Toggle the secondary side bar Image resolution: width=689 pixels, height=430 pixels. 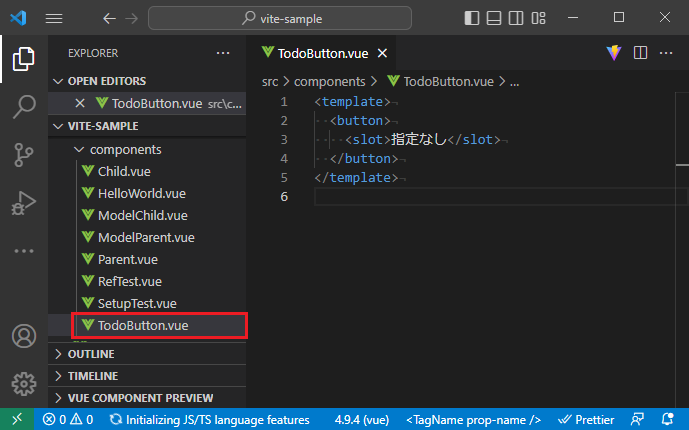point(516,18)
